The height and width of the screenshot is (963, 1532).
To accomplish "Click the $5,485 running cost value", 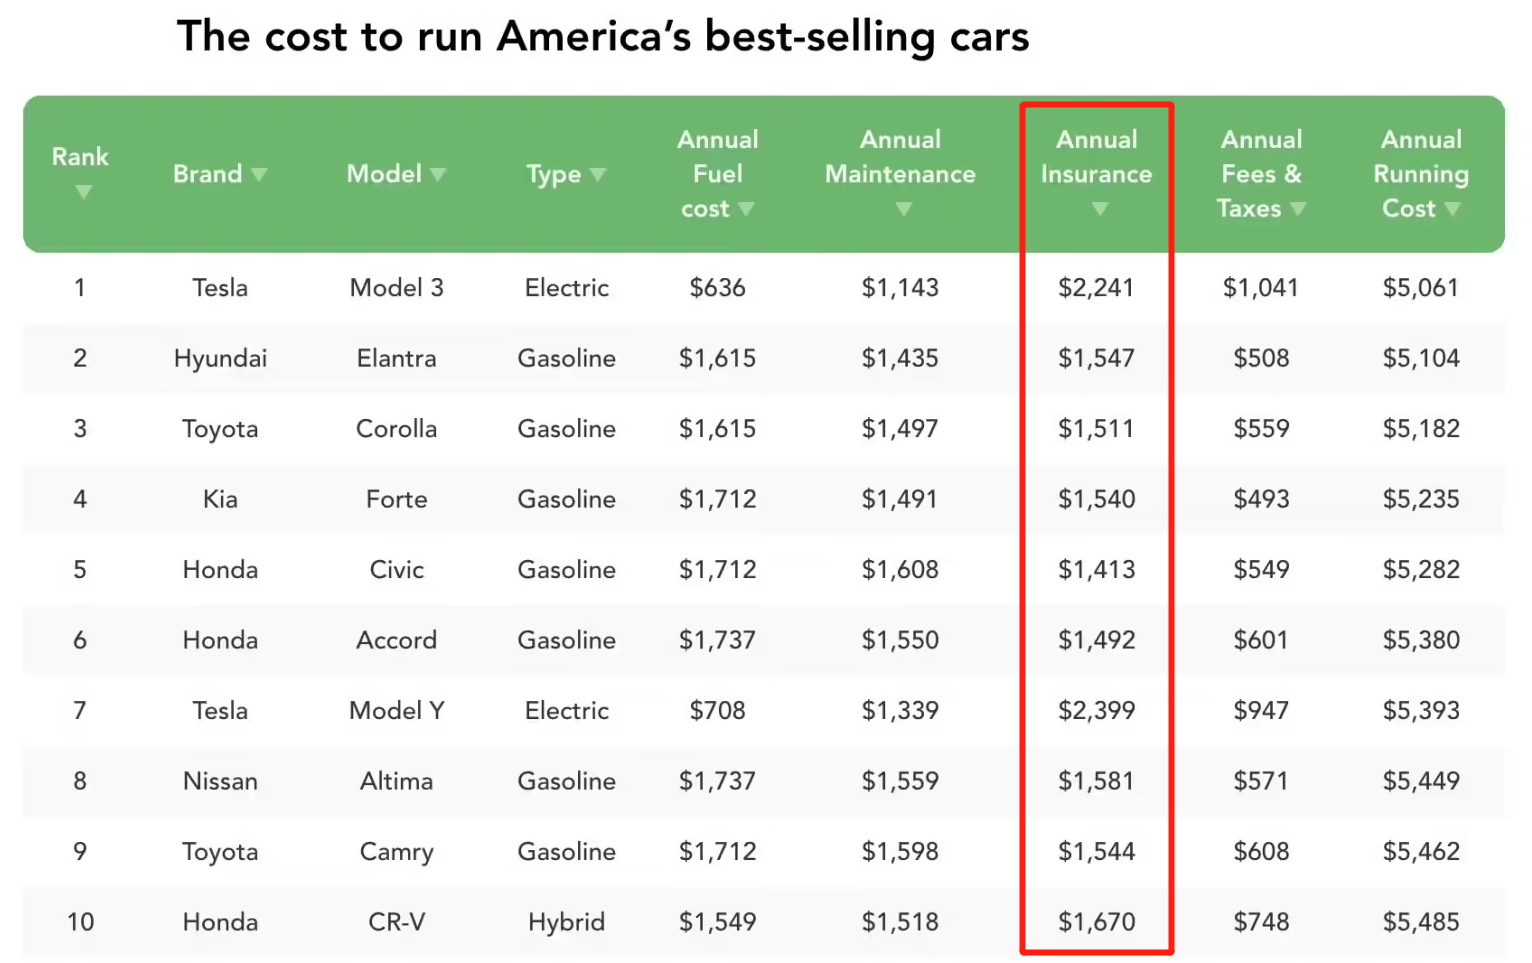I will point(1420,922).
